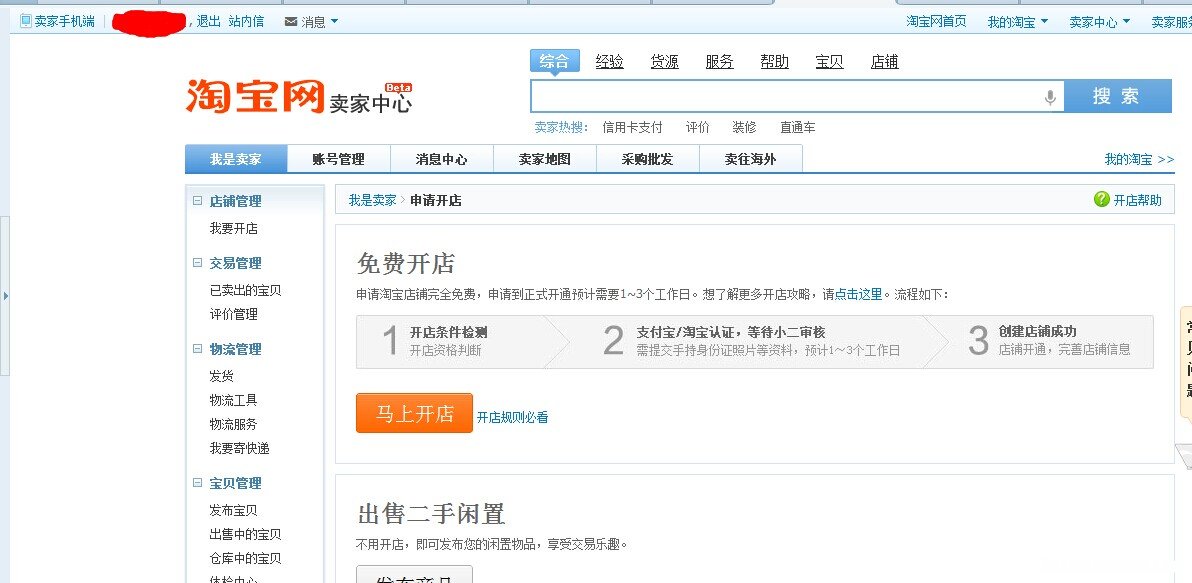
Task: Open the 卖家地图 navigation tab
Action: click(x=545, y=159)
